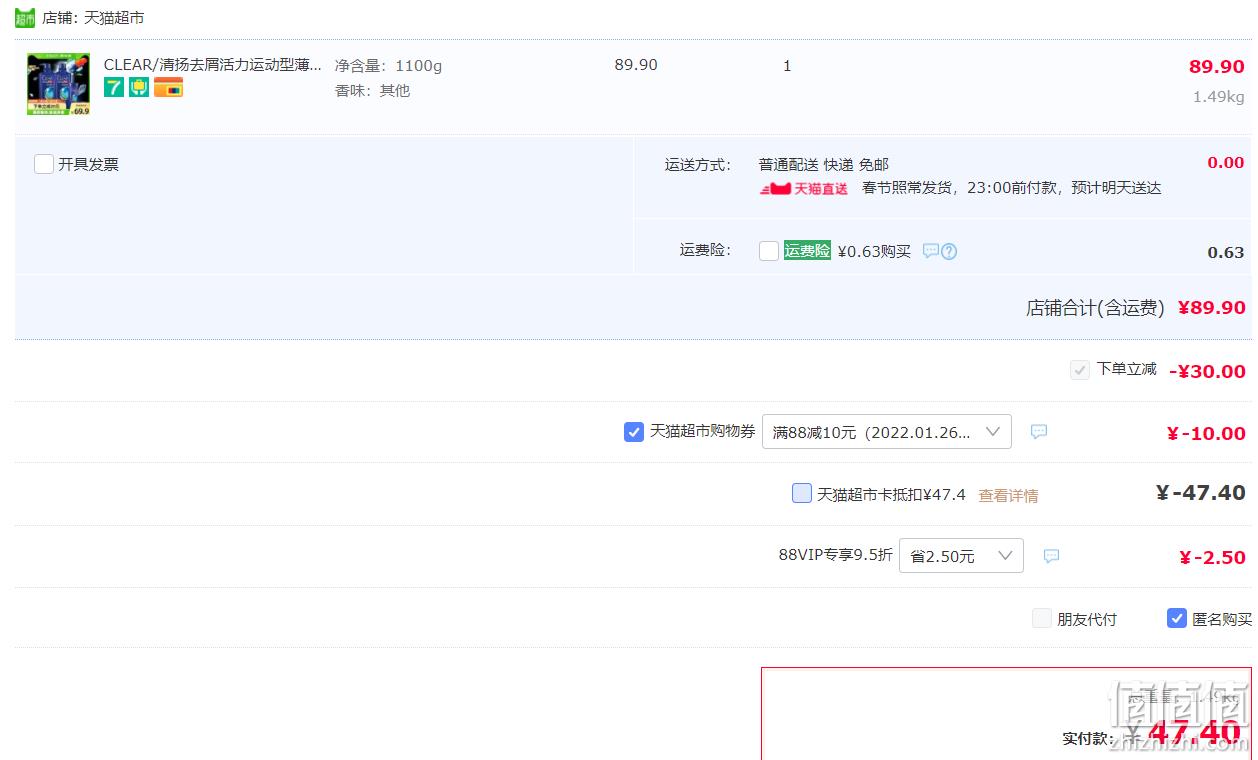Click the 香味：其他 specification text

pyautogui.click(x=372, y=91)
